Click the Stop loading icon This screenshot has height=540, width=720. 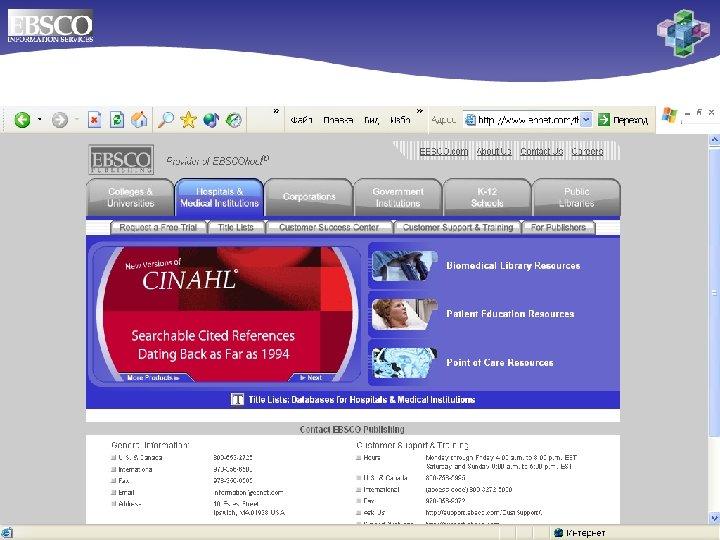pyautogui.click(x=94, y=120)
